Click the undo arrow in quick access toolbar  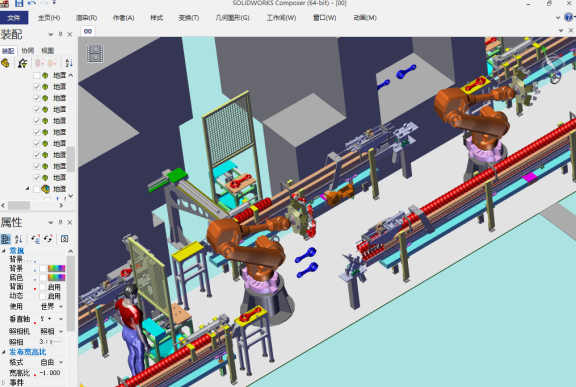(32, 3)
